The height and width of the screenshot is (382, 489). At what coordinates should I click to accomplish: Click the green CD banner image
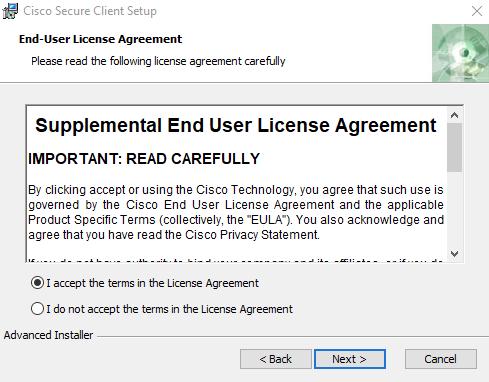coord(460,53)
